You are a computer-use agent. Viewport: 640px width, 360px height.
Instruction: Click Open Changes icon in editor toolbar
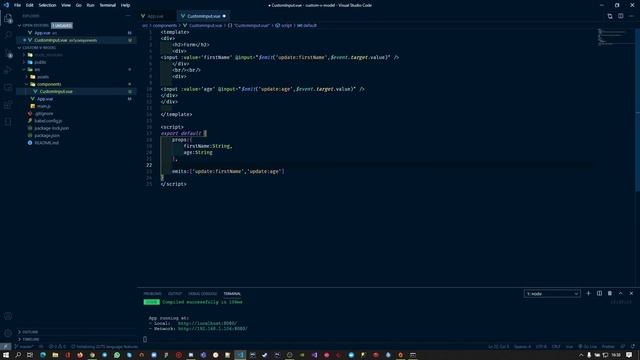tap(610, 16)
